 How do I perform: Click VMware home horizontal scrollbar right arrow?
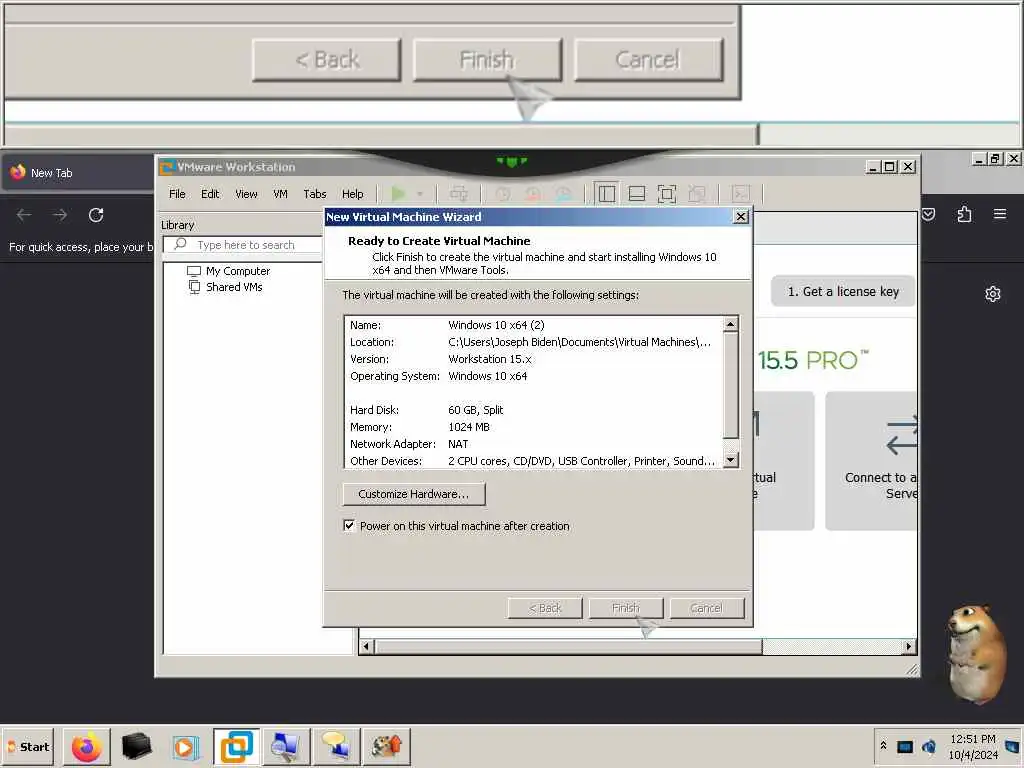[x=908, y=647]
